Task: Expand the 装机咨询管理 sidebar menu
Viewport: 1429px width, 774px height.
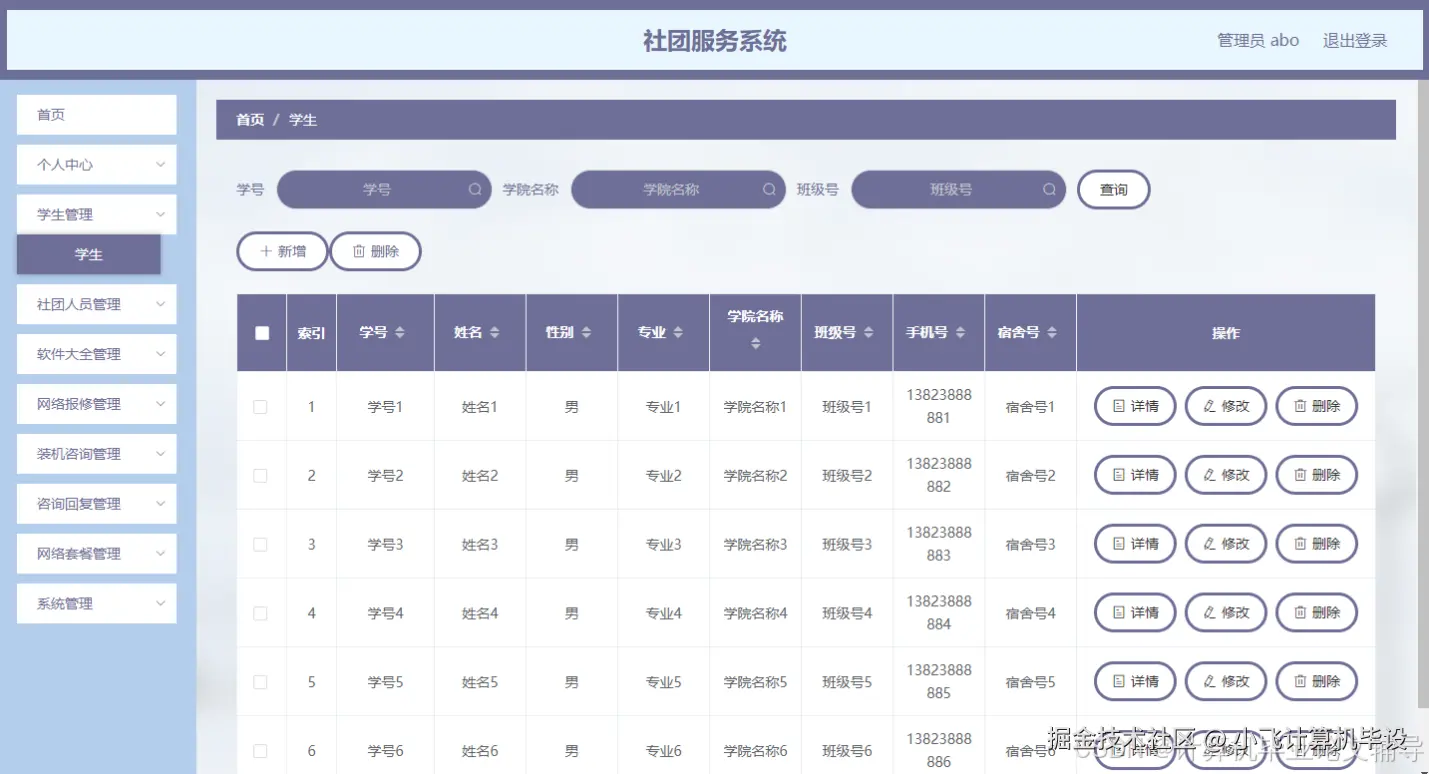Action: coord(97,454)
